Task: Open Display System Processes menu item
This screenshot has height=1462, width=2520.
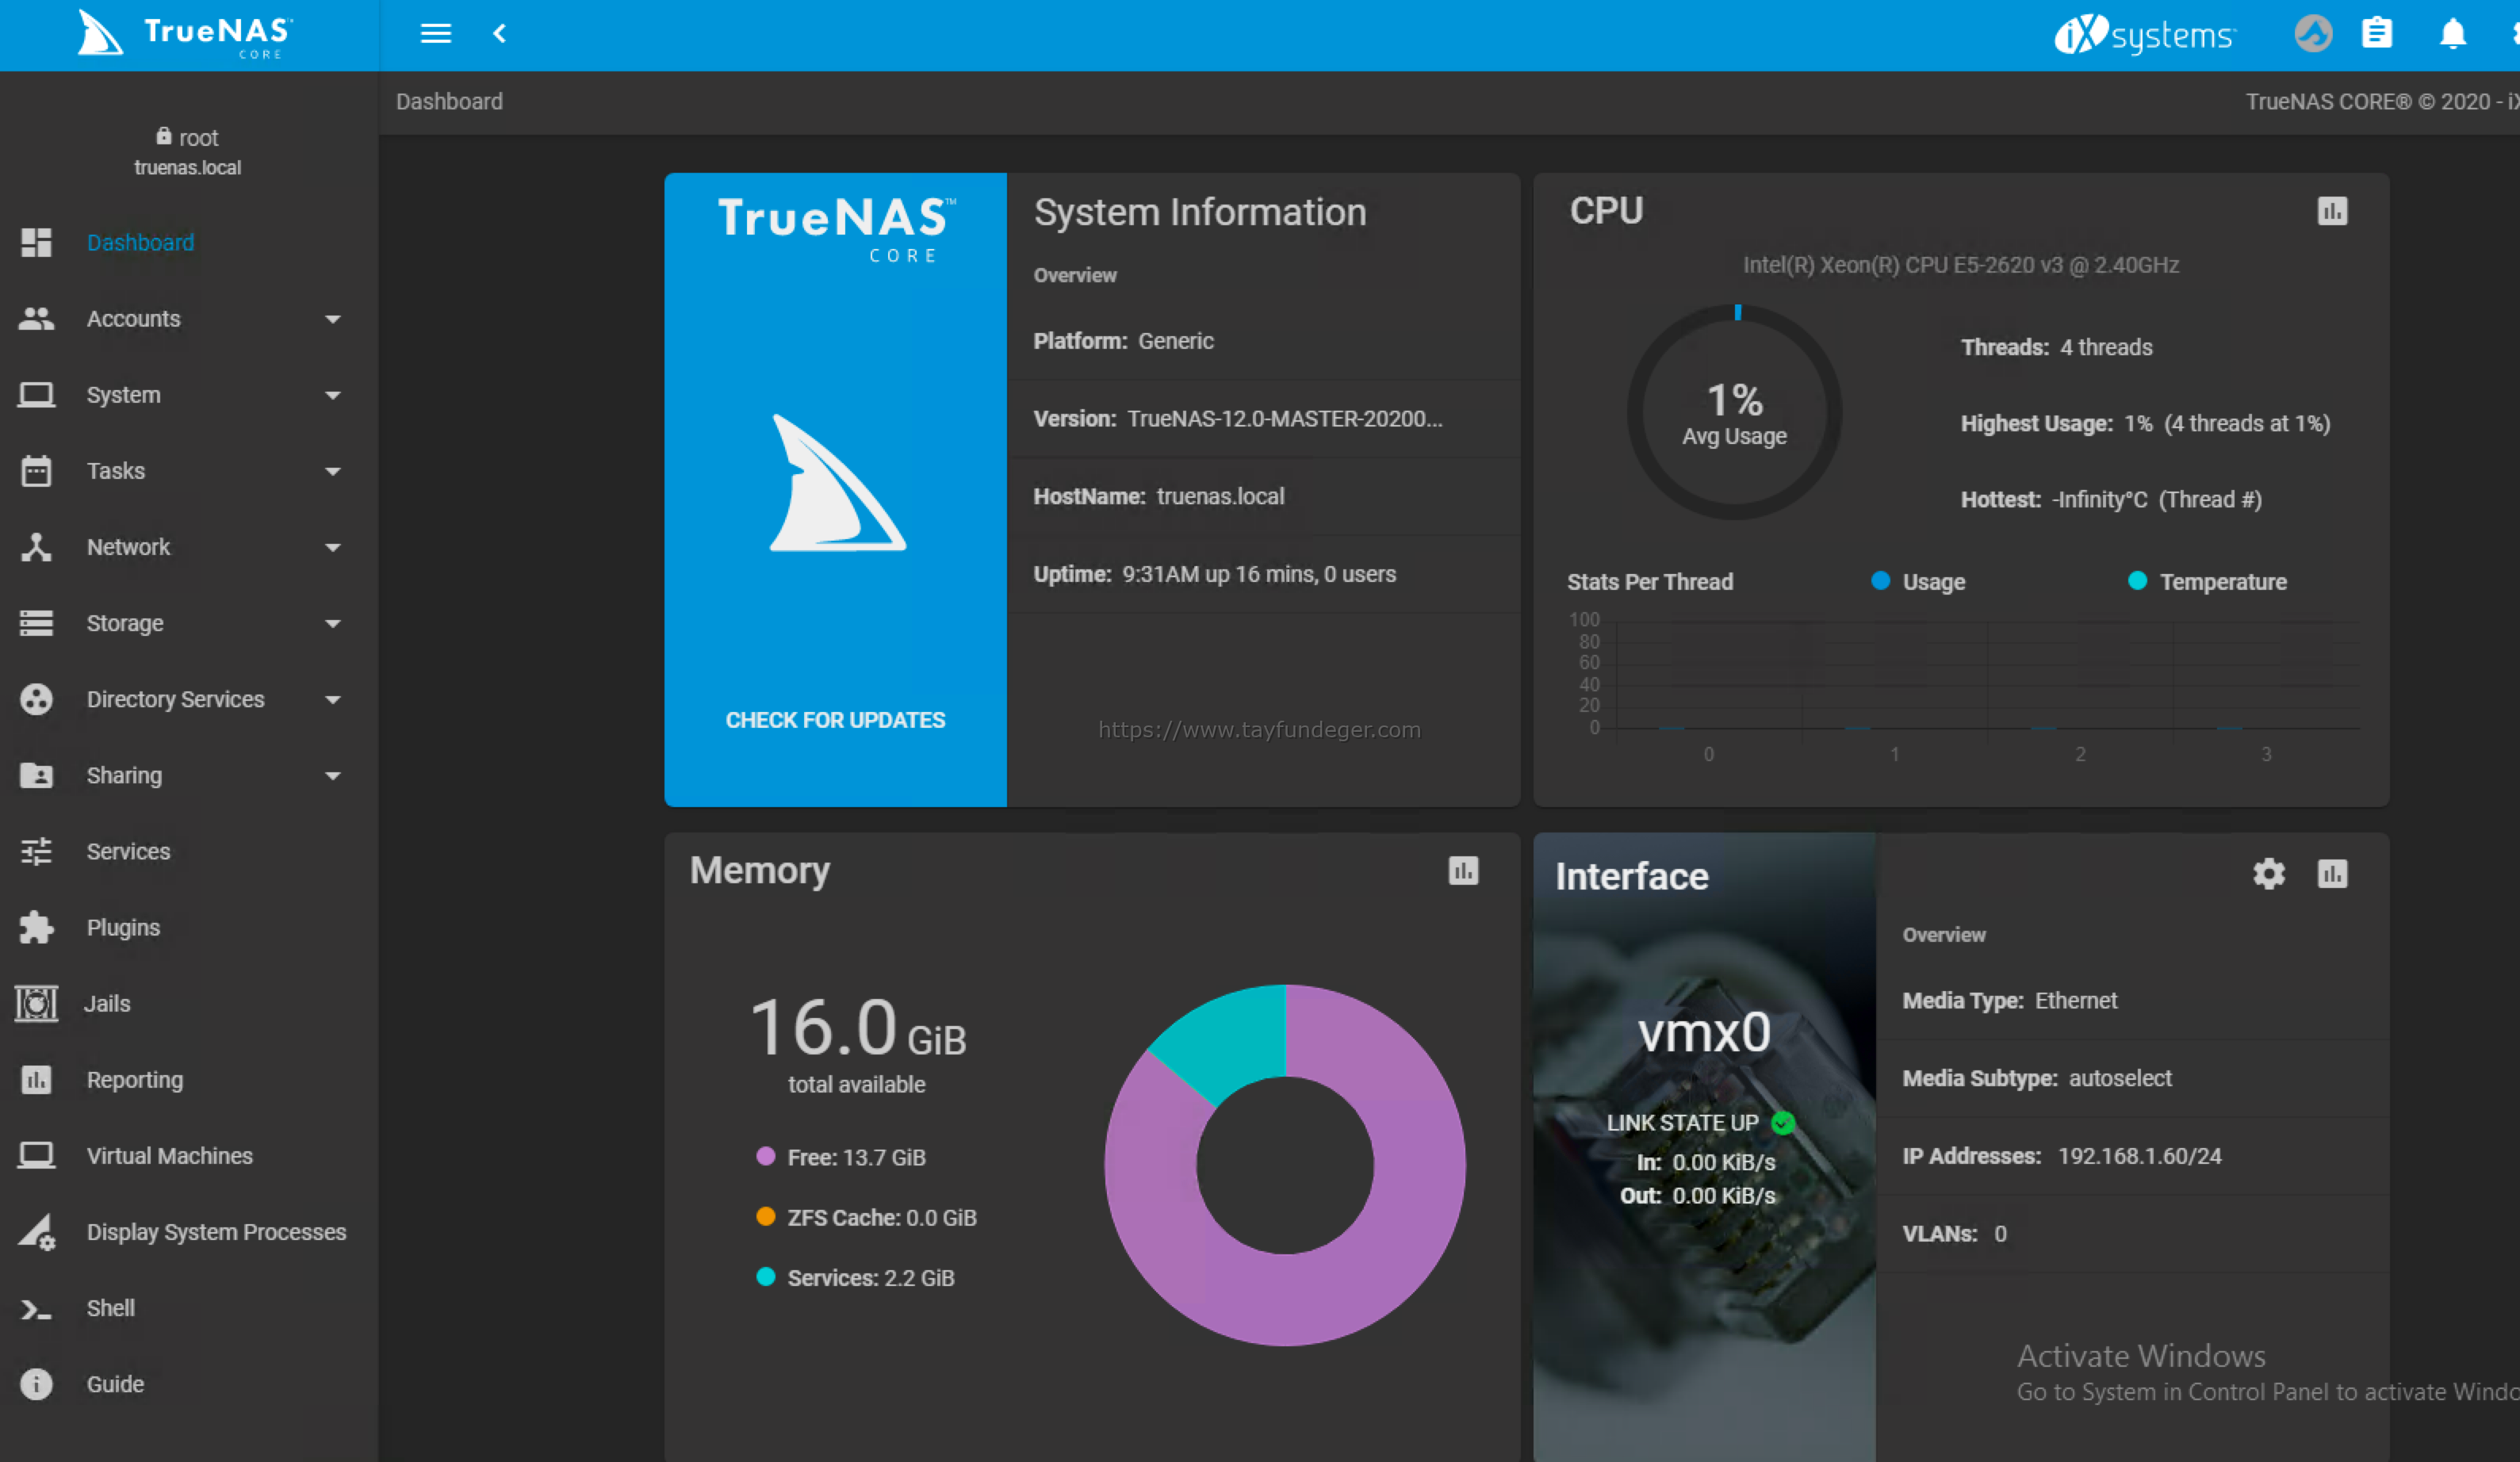Action: [x=189, y=1231]
